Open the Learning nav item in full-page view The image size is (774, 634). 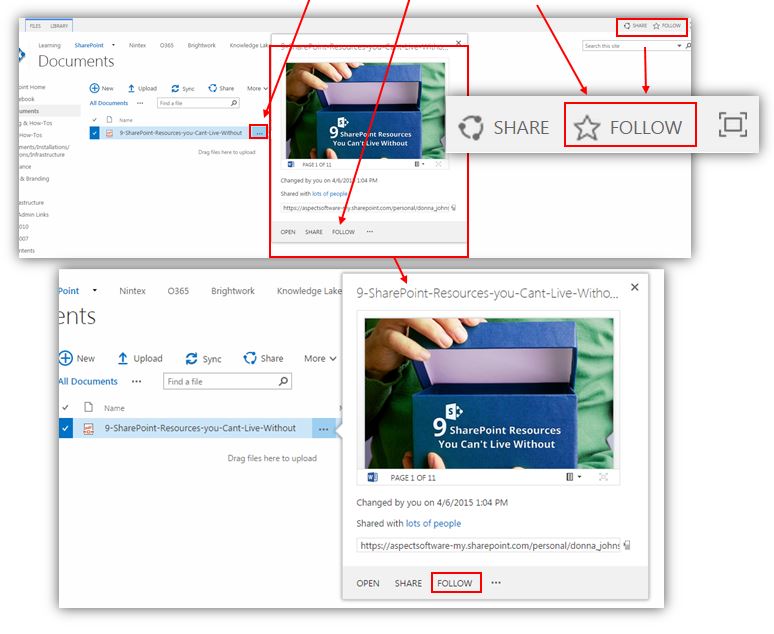(49, 45)
